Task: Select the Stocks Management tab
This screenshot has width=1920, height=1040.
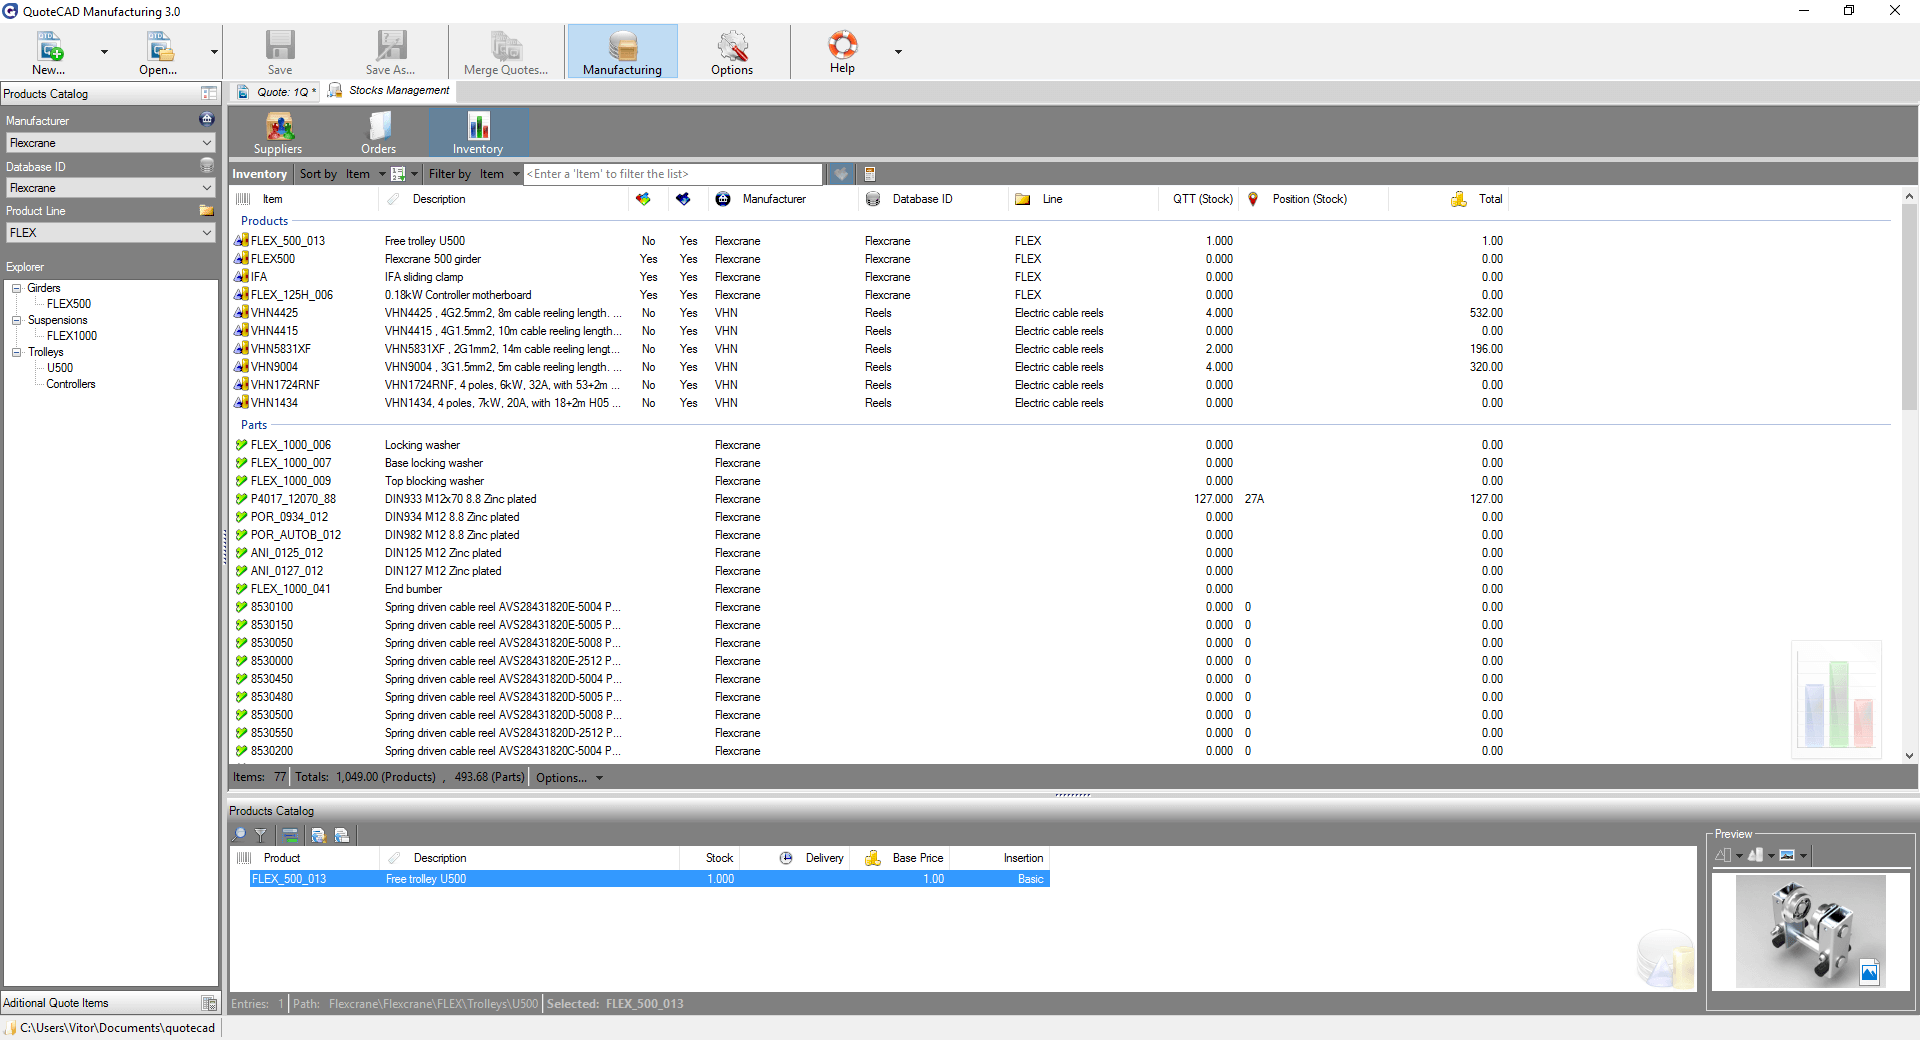Action: click(398, 91)
